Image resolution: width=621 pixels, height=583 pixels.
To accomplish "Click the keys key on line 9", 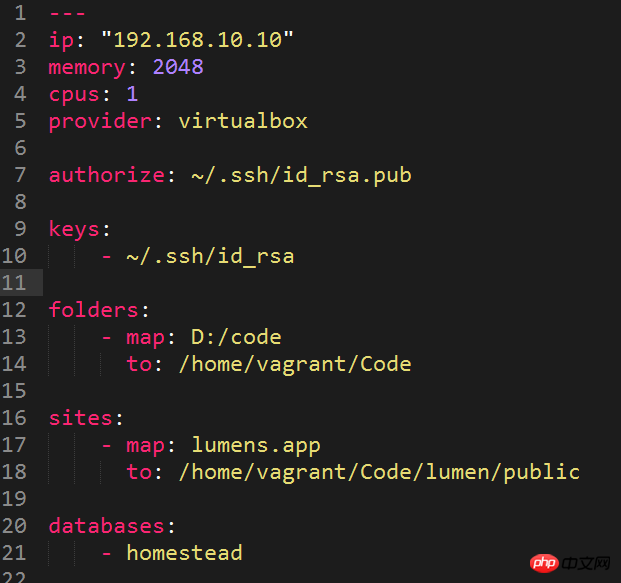I will click(74, 229).
